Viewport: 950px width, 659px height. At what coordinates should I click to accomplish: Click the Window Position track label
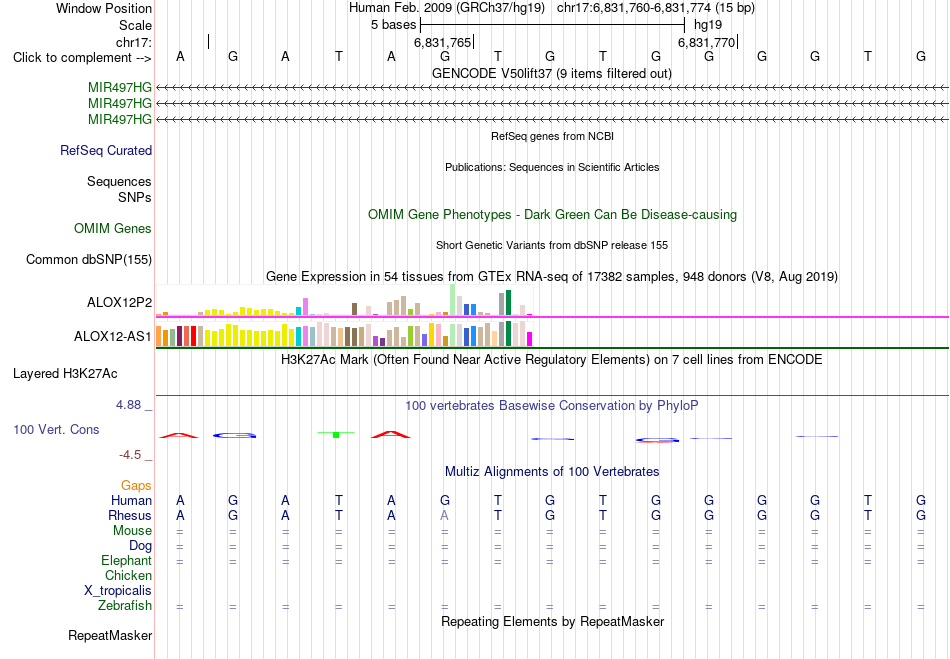[x=104, y=8]
